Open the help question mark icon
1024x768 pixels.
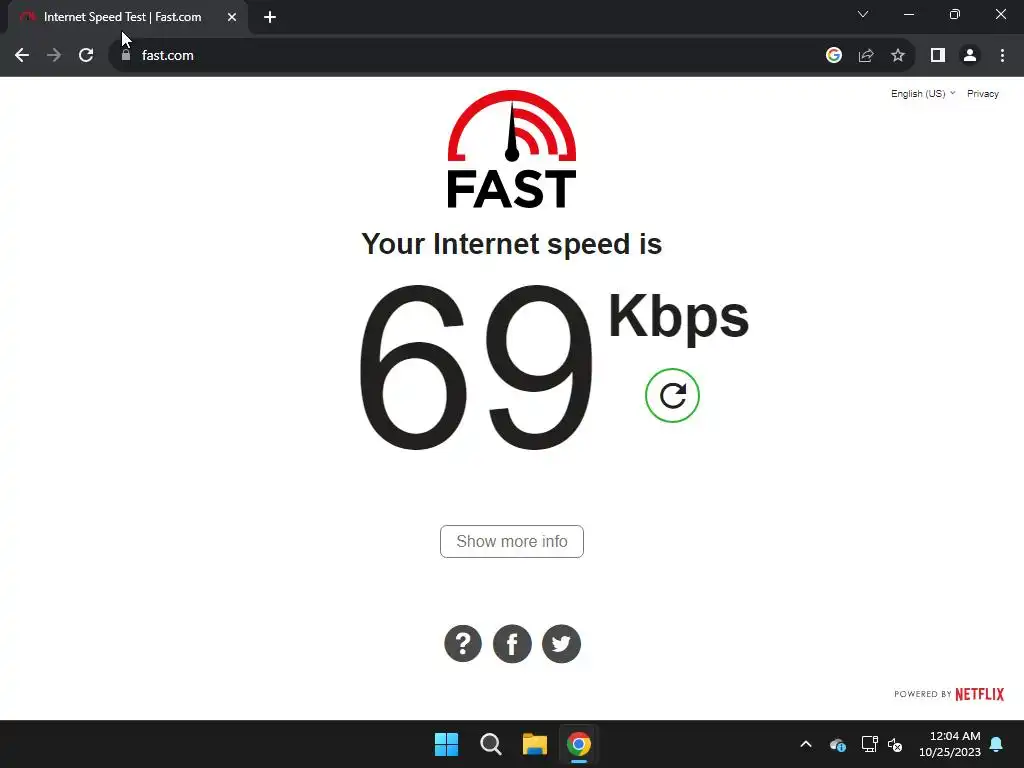[x=463, y=644]
